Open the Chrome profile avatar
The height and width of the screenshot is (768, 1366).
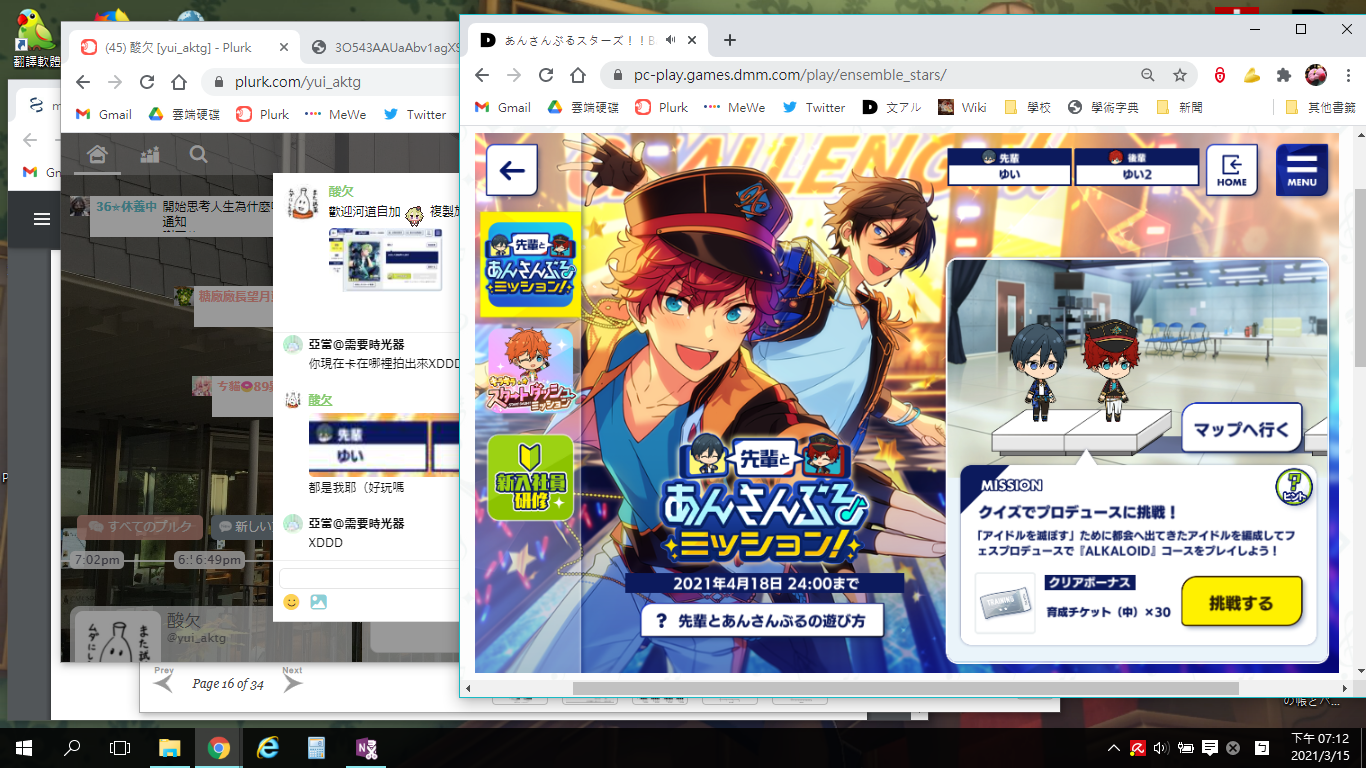1316,75
